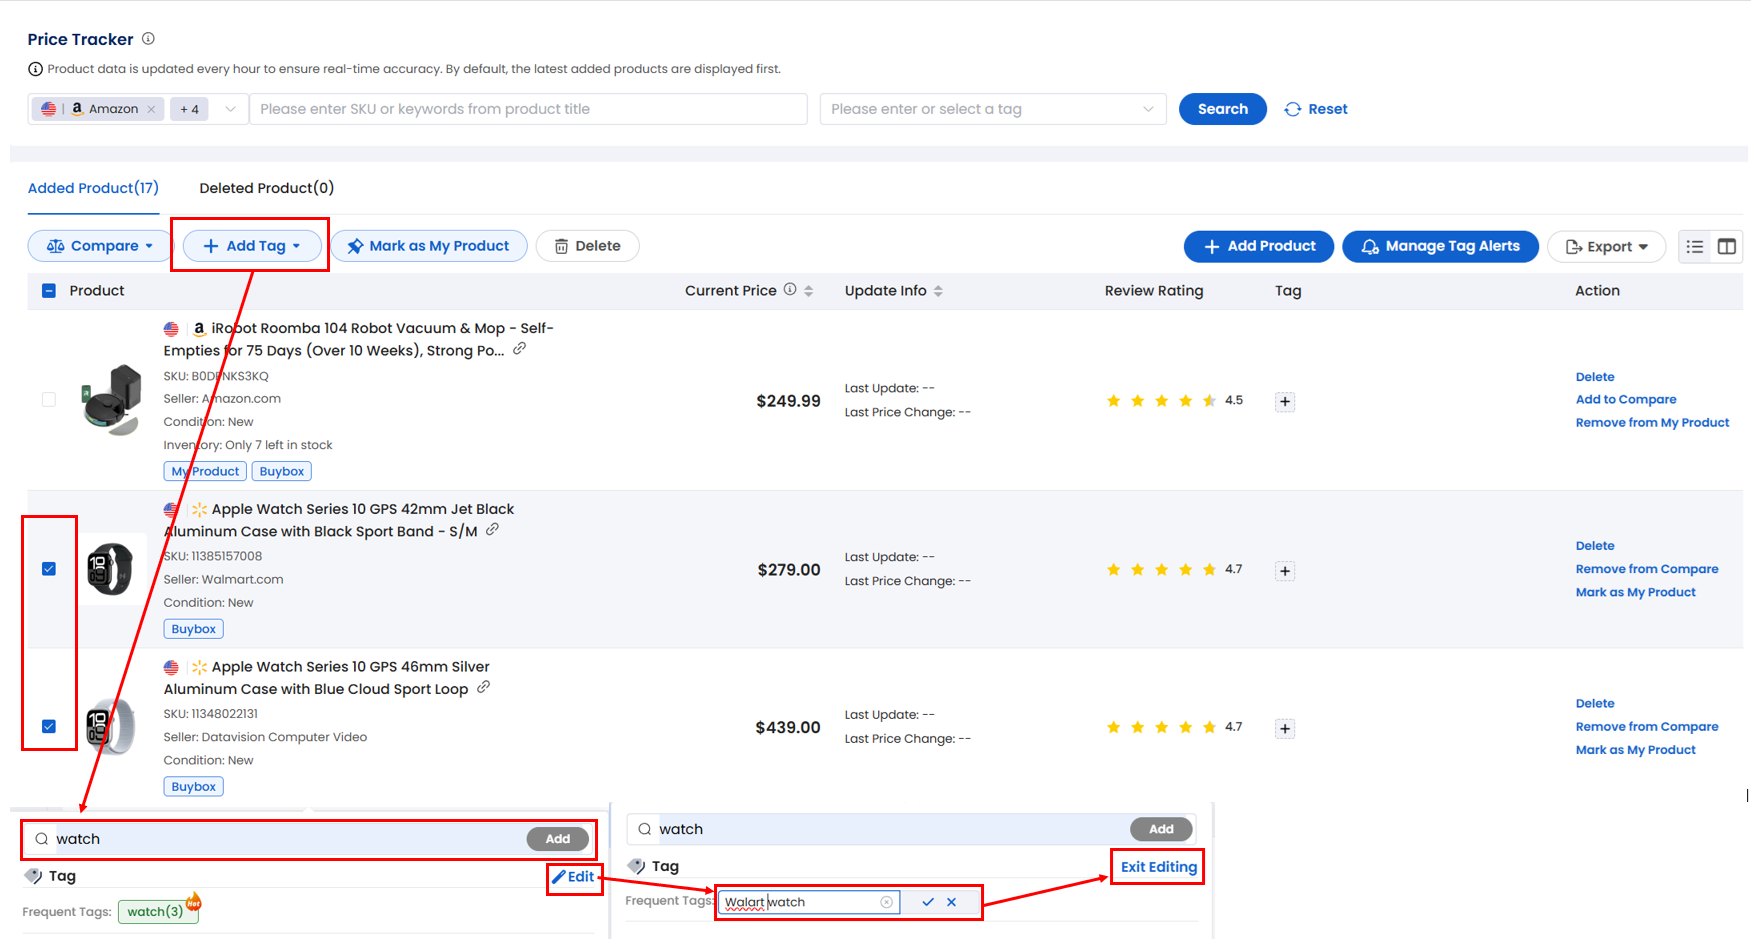Add a tag to the $439.00 Apple Watch row
Screen dimensions: 1751x949
tap(1285, 729)
